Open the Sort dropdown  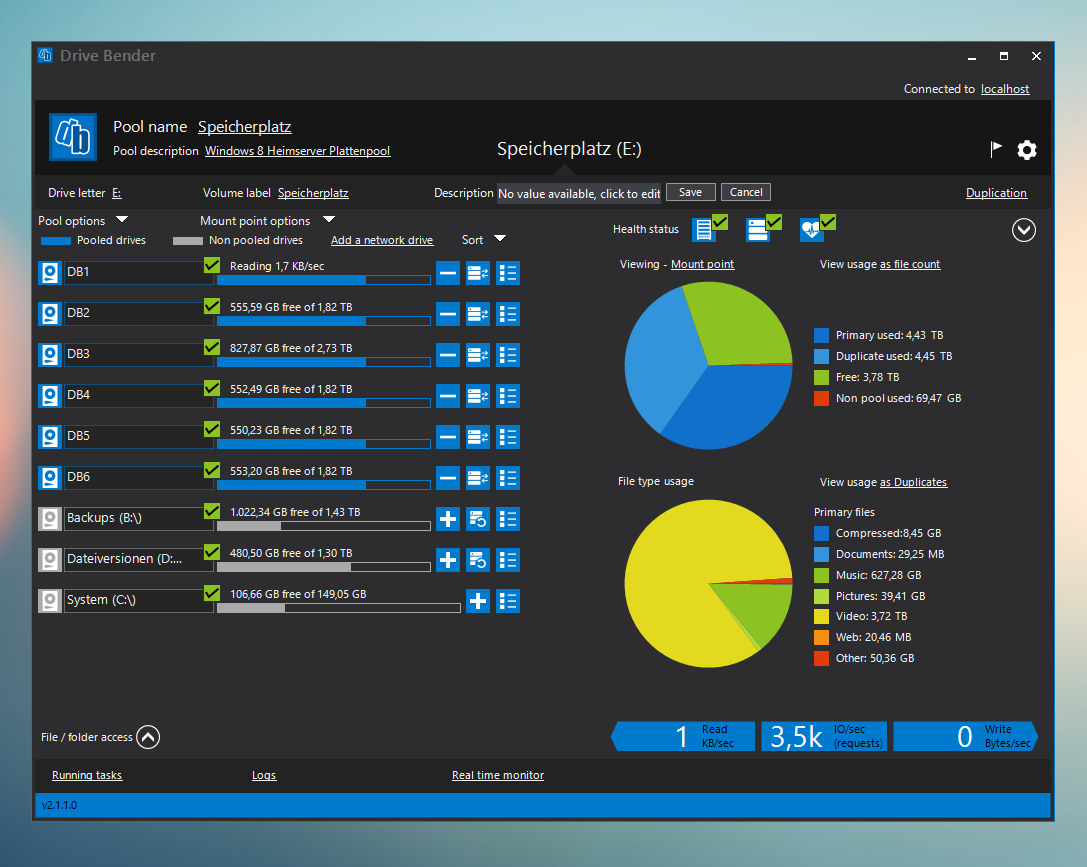500,239
